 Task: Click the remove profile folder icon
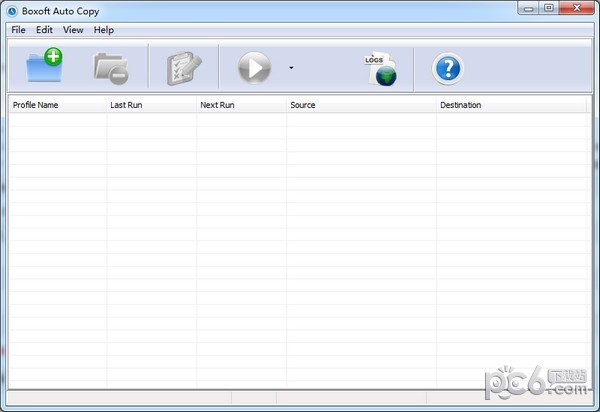111,68
